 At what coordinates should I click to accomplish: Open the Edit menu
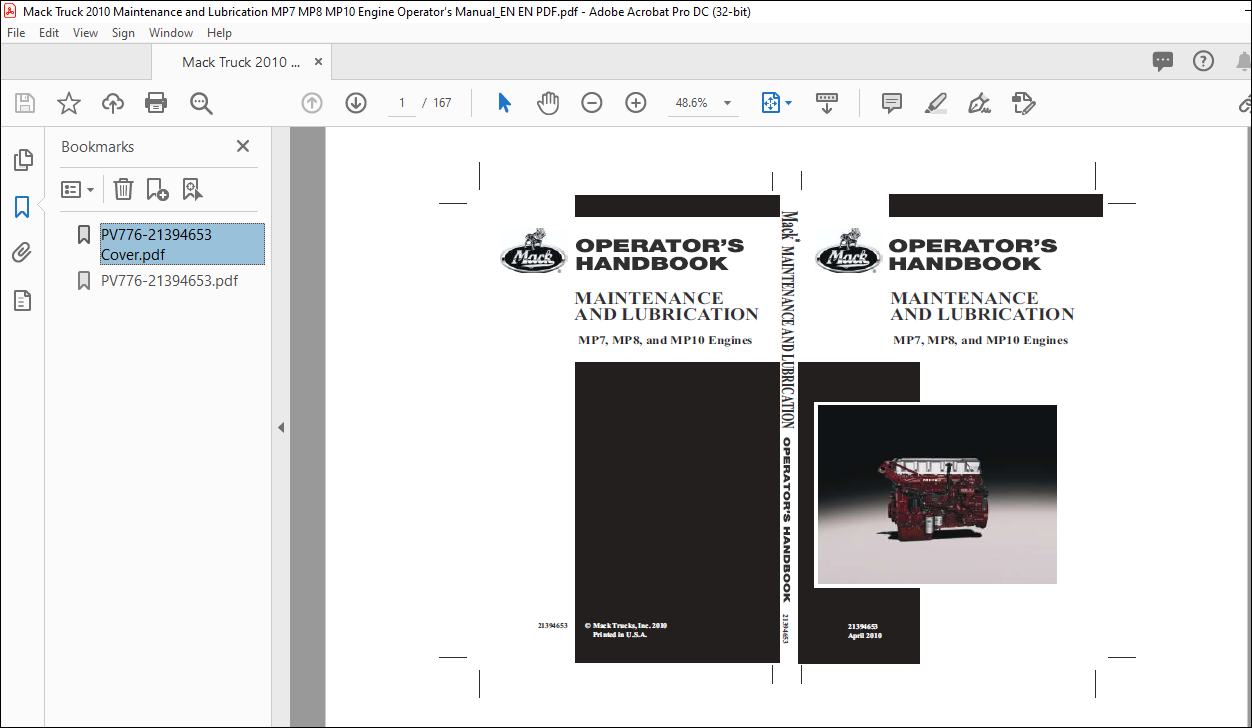pos(49,33)
